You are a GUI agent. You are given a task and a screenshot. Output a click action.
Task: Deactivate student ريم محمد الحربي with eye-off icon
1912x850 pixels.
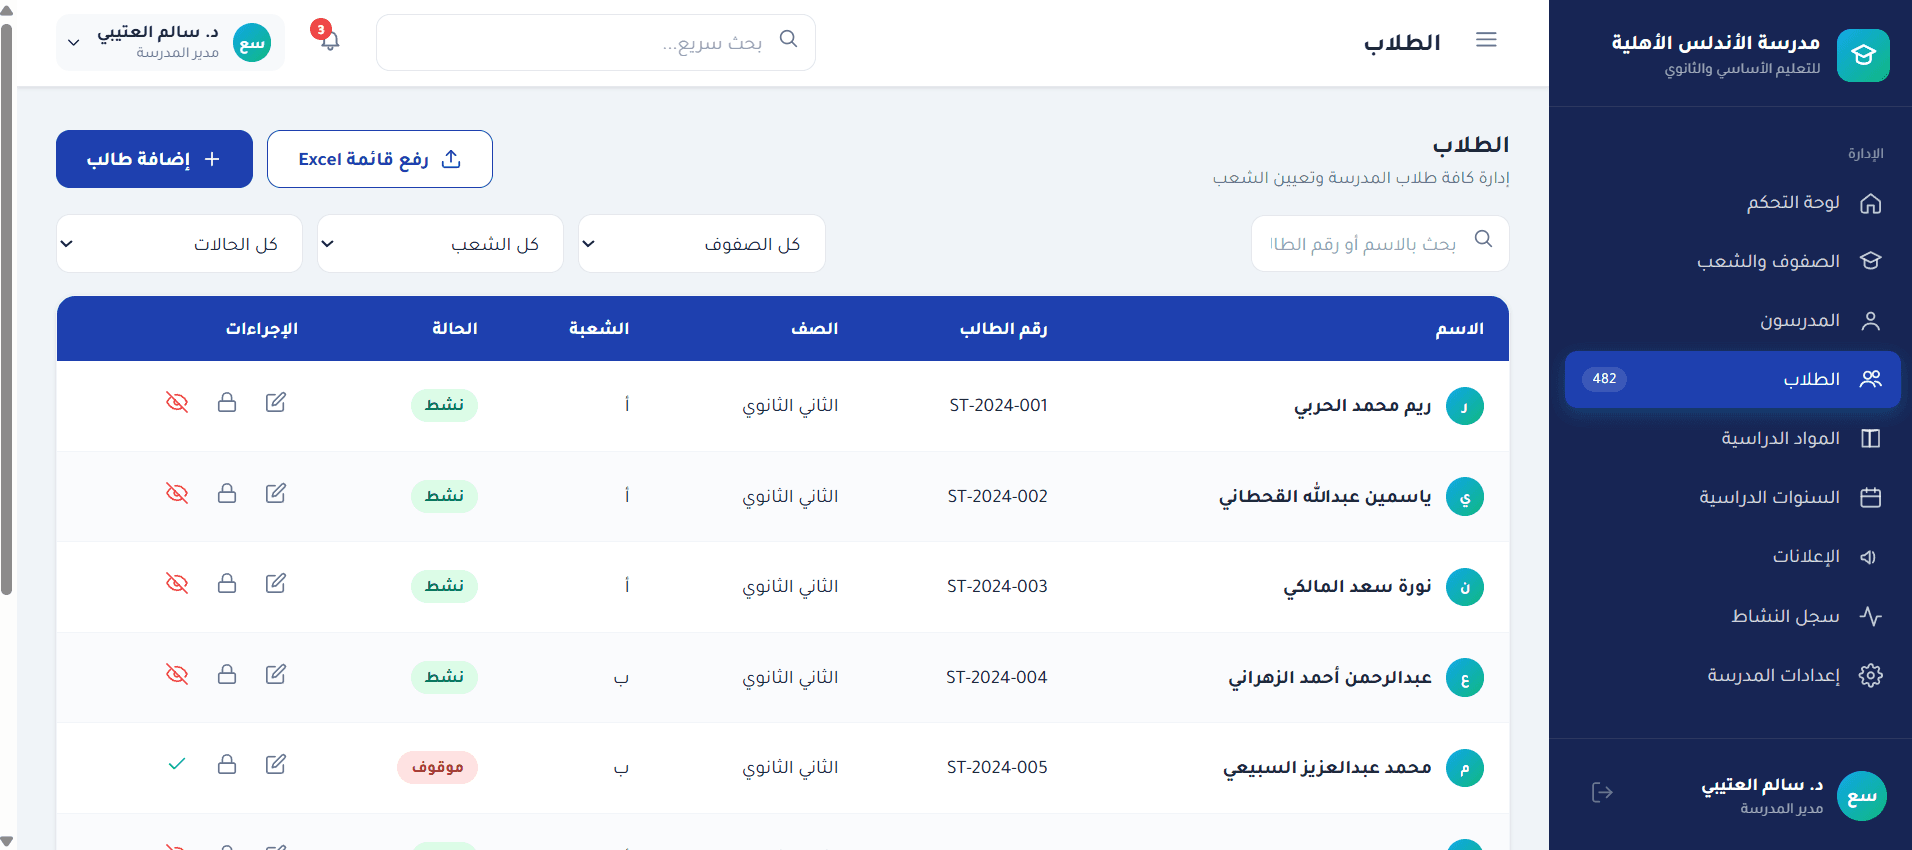(x=177, y=402)
